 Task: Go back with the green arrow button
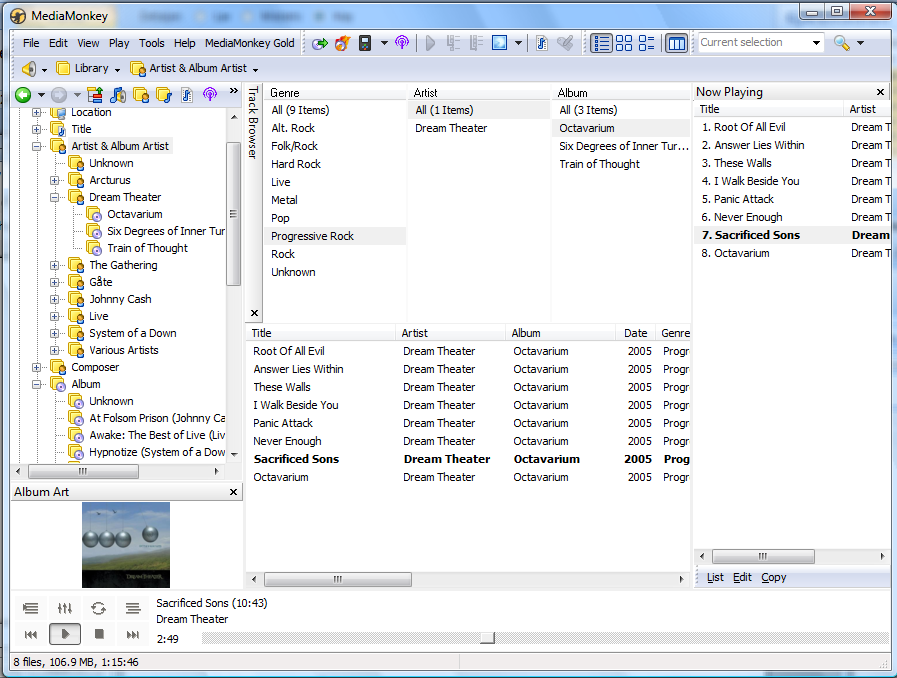[x=23, y=94]
